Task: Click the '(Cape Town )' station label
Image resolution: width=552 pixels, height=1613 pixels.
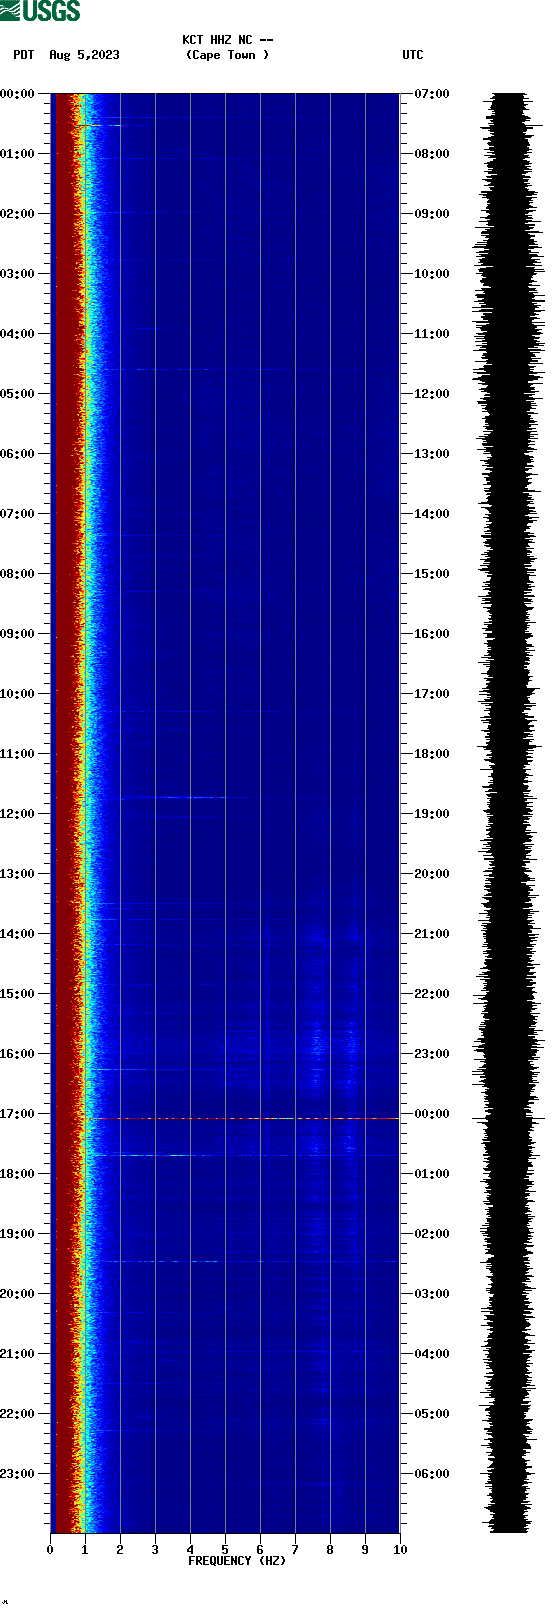Action: (x=228, y=55)
